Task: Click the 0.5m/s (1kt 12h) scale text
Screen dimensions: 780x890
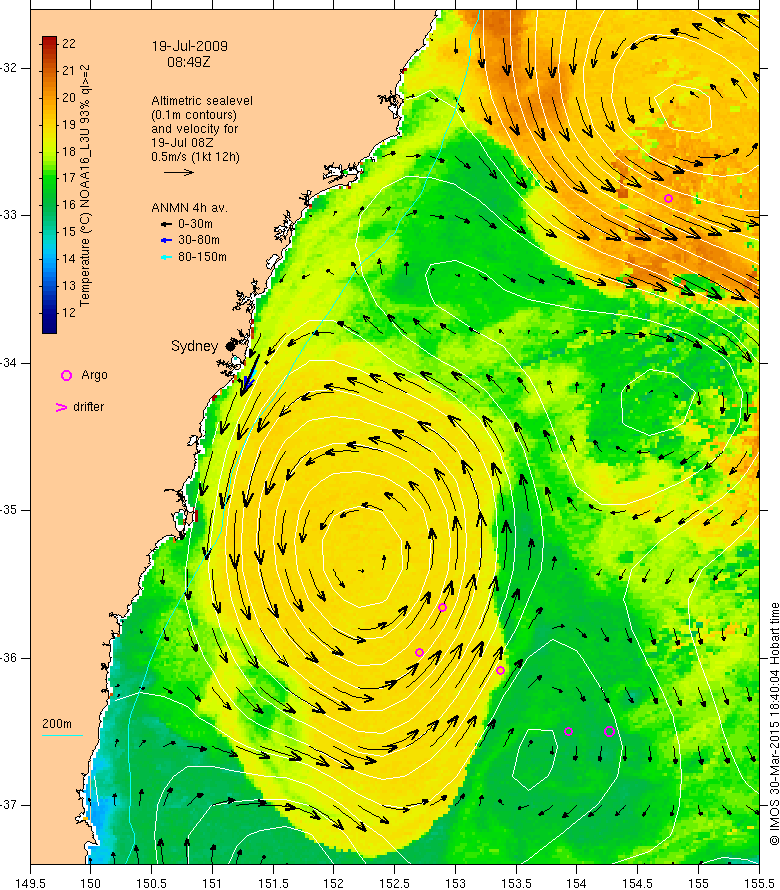Action: [195, 157]
